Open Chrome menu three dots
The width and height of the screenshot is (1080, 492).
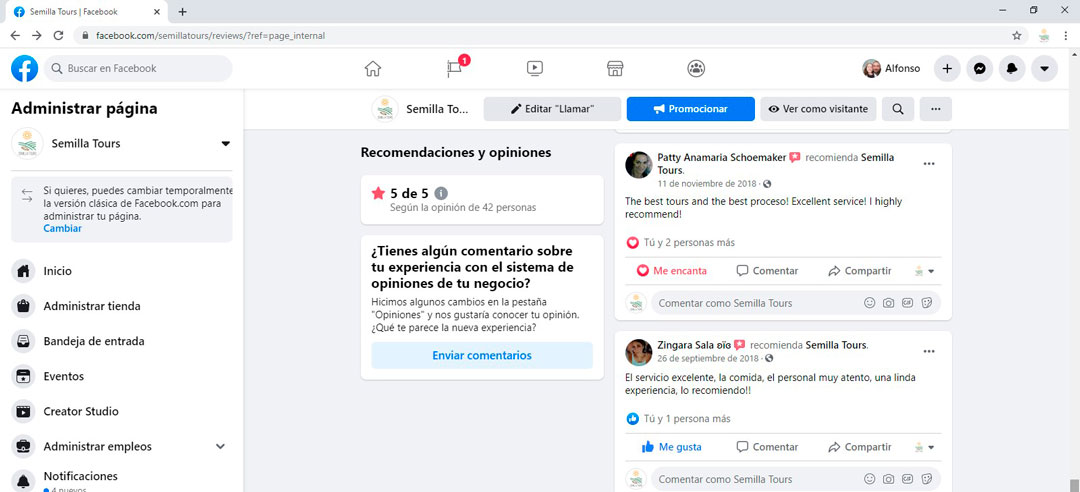(1066, 35)
